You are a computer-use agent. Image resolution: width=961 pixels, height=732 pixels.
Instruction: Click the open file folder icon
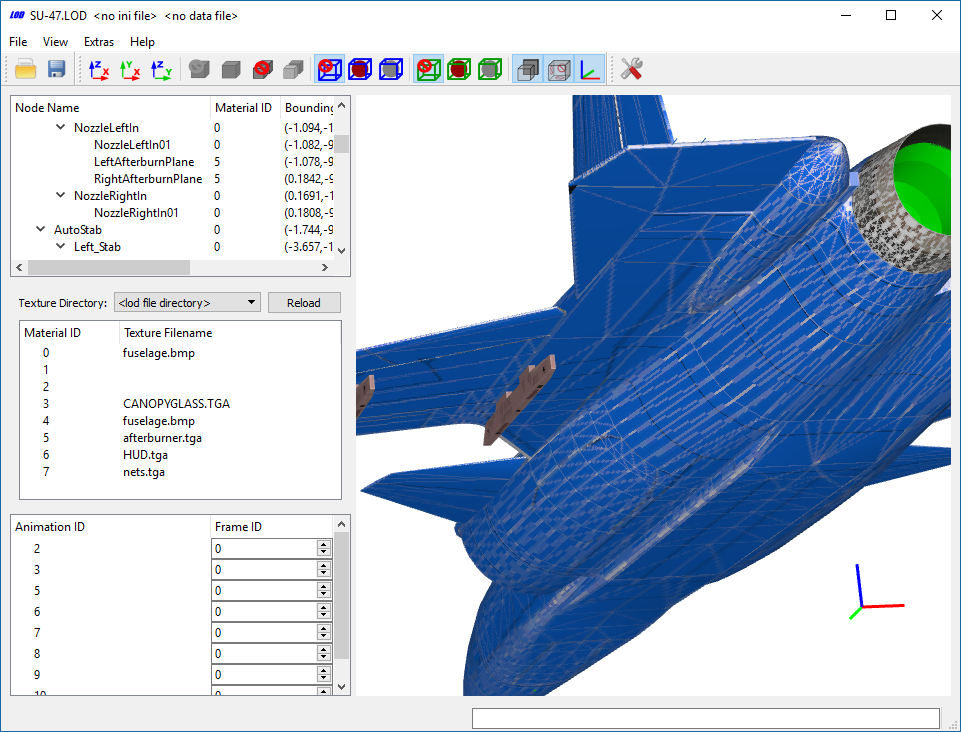click(x=25, y=69)
